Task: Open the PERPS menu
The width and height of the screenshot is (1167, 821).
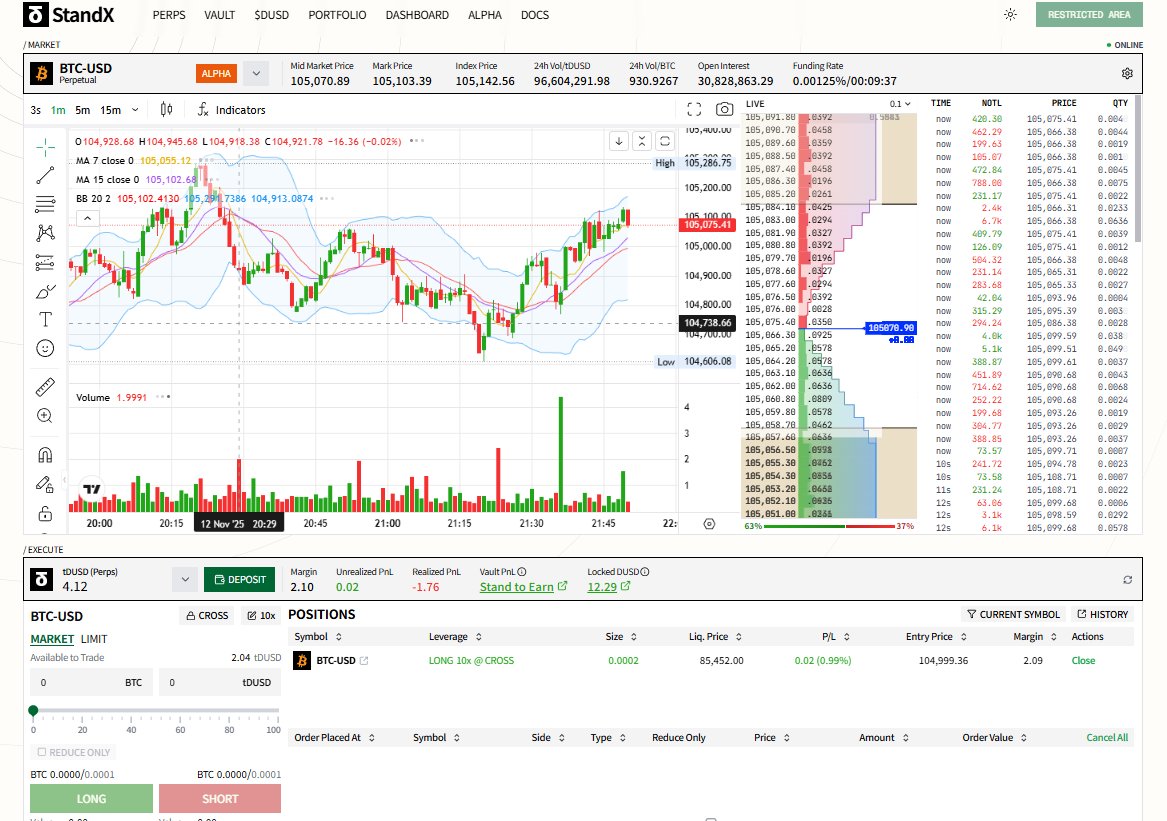Action: point(169,15)
